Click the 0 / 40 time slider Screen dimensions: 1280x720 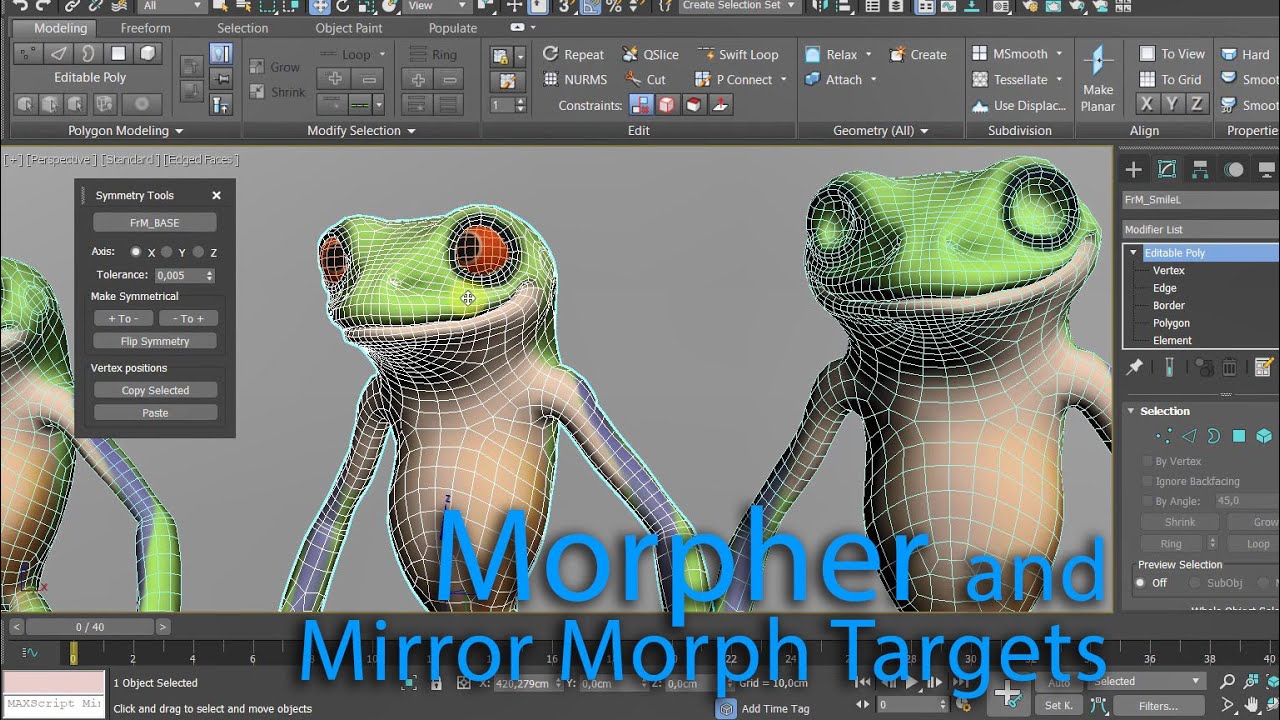pyautogui.click(x=90, y=627)
